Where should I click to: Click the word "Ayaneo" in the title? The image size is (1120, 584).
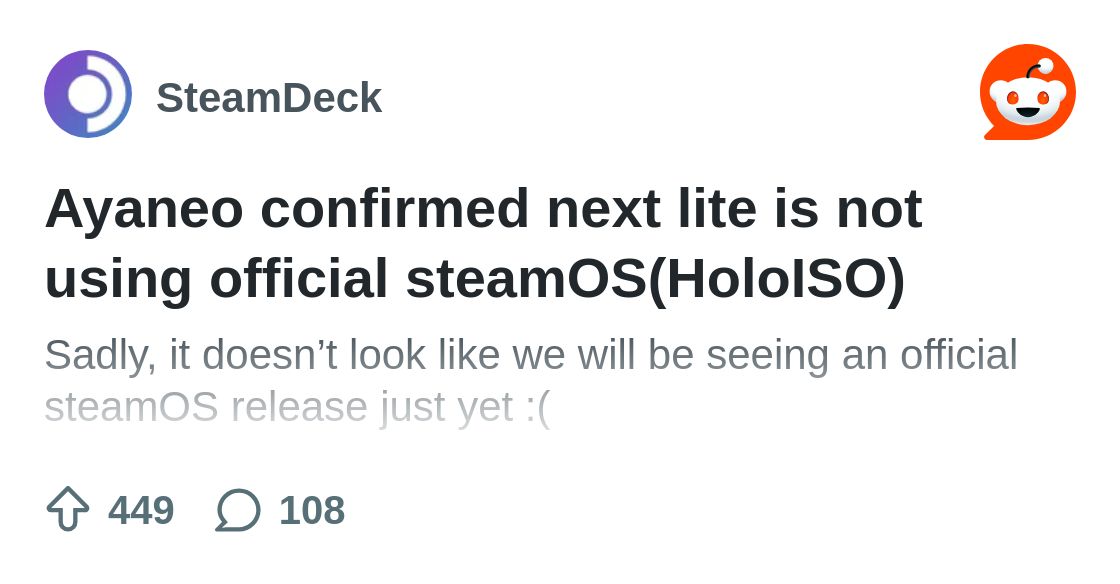[x=144, y=208]
